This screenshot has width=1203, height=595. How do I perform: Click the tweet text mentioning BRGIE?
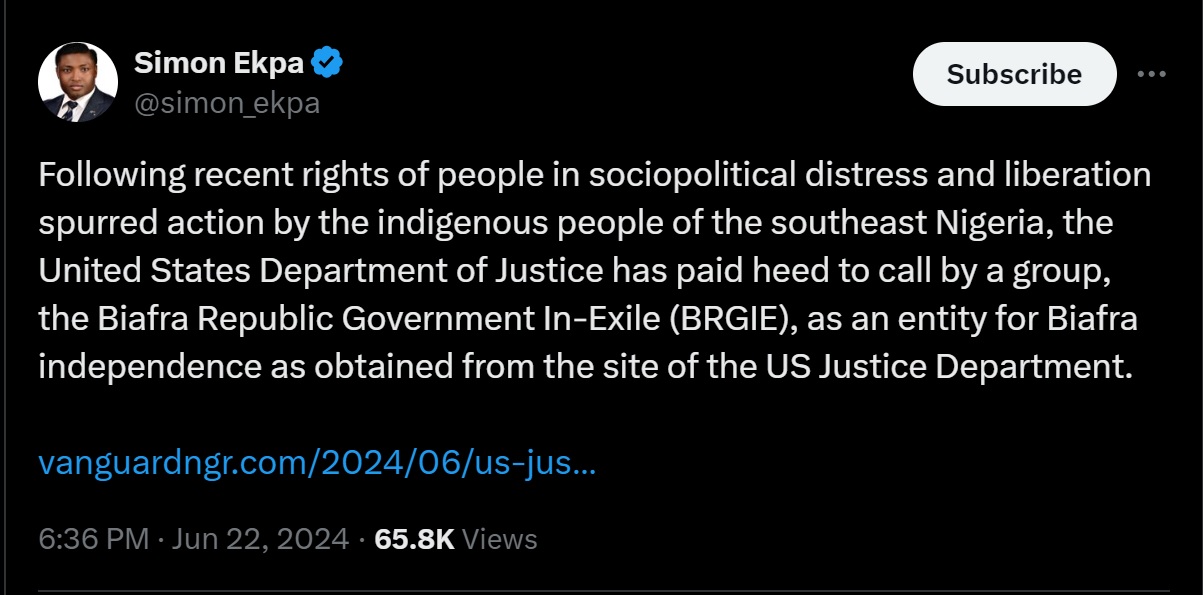coord(595,270)
